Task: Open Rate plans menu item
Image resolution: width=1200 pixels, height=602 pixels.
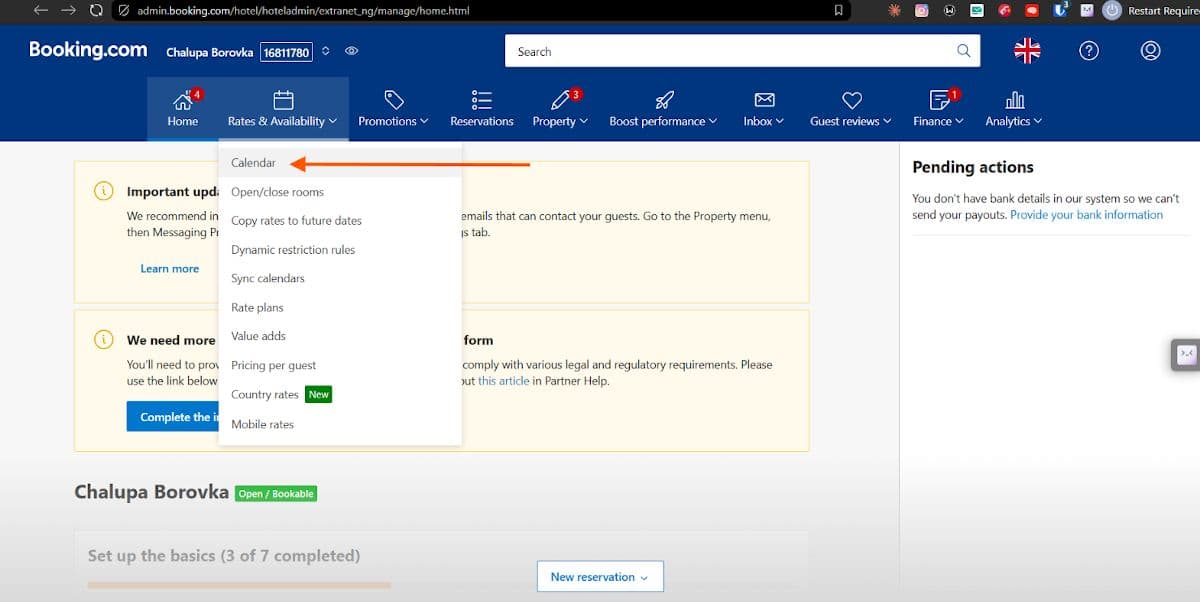Action: [x=340, y=308]
